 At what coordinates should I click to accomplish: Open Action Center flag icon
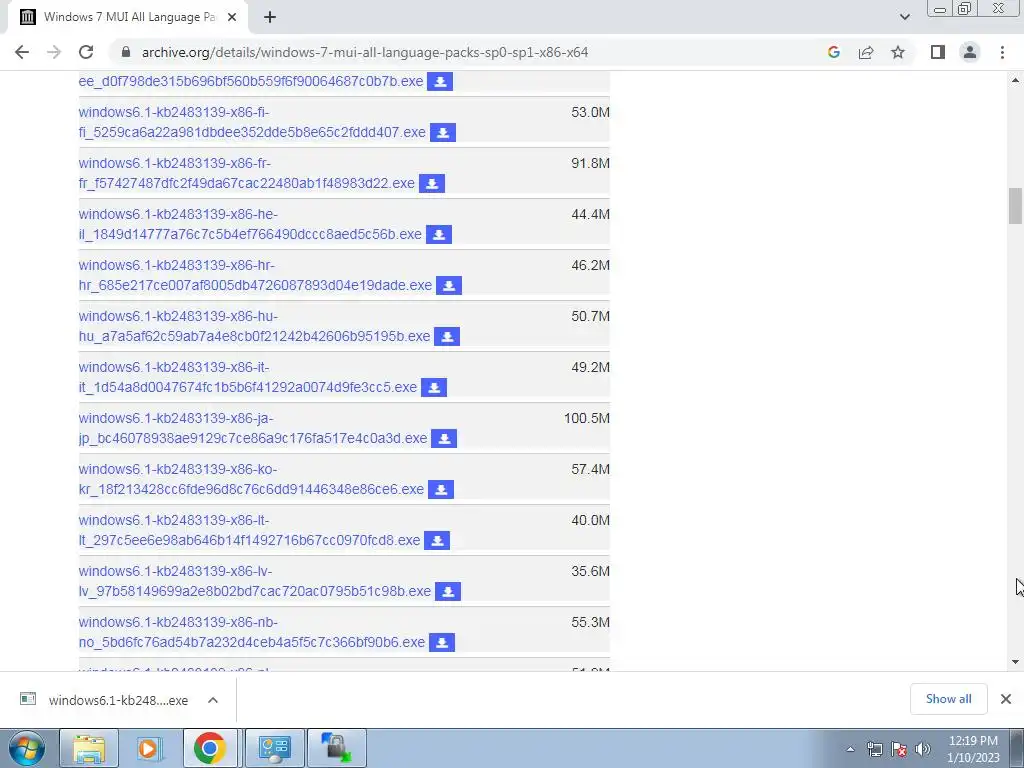point(899,750)
